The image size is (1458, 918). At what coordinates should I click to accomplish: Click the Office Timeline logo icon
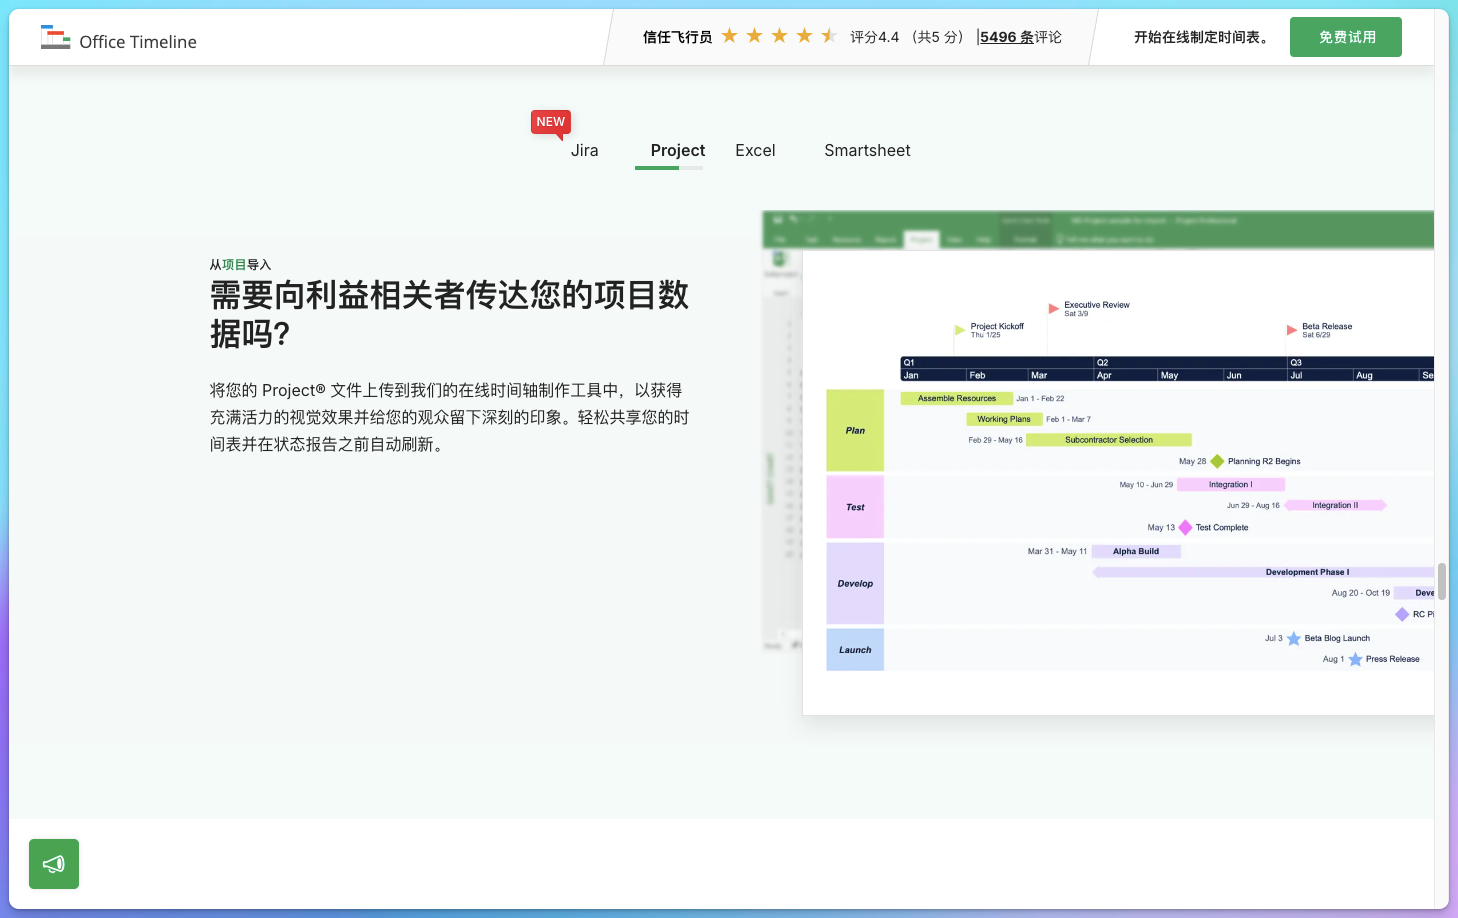55,36
